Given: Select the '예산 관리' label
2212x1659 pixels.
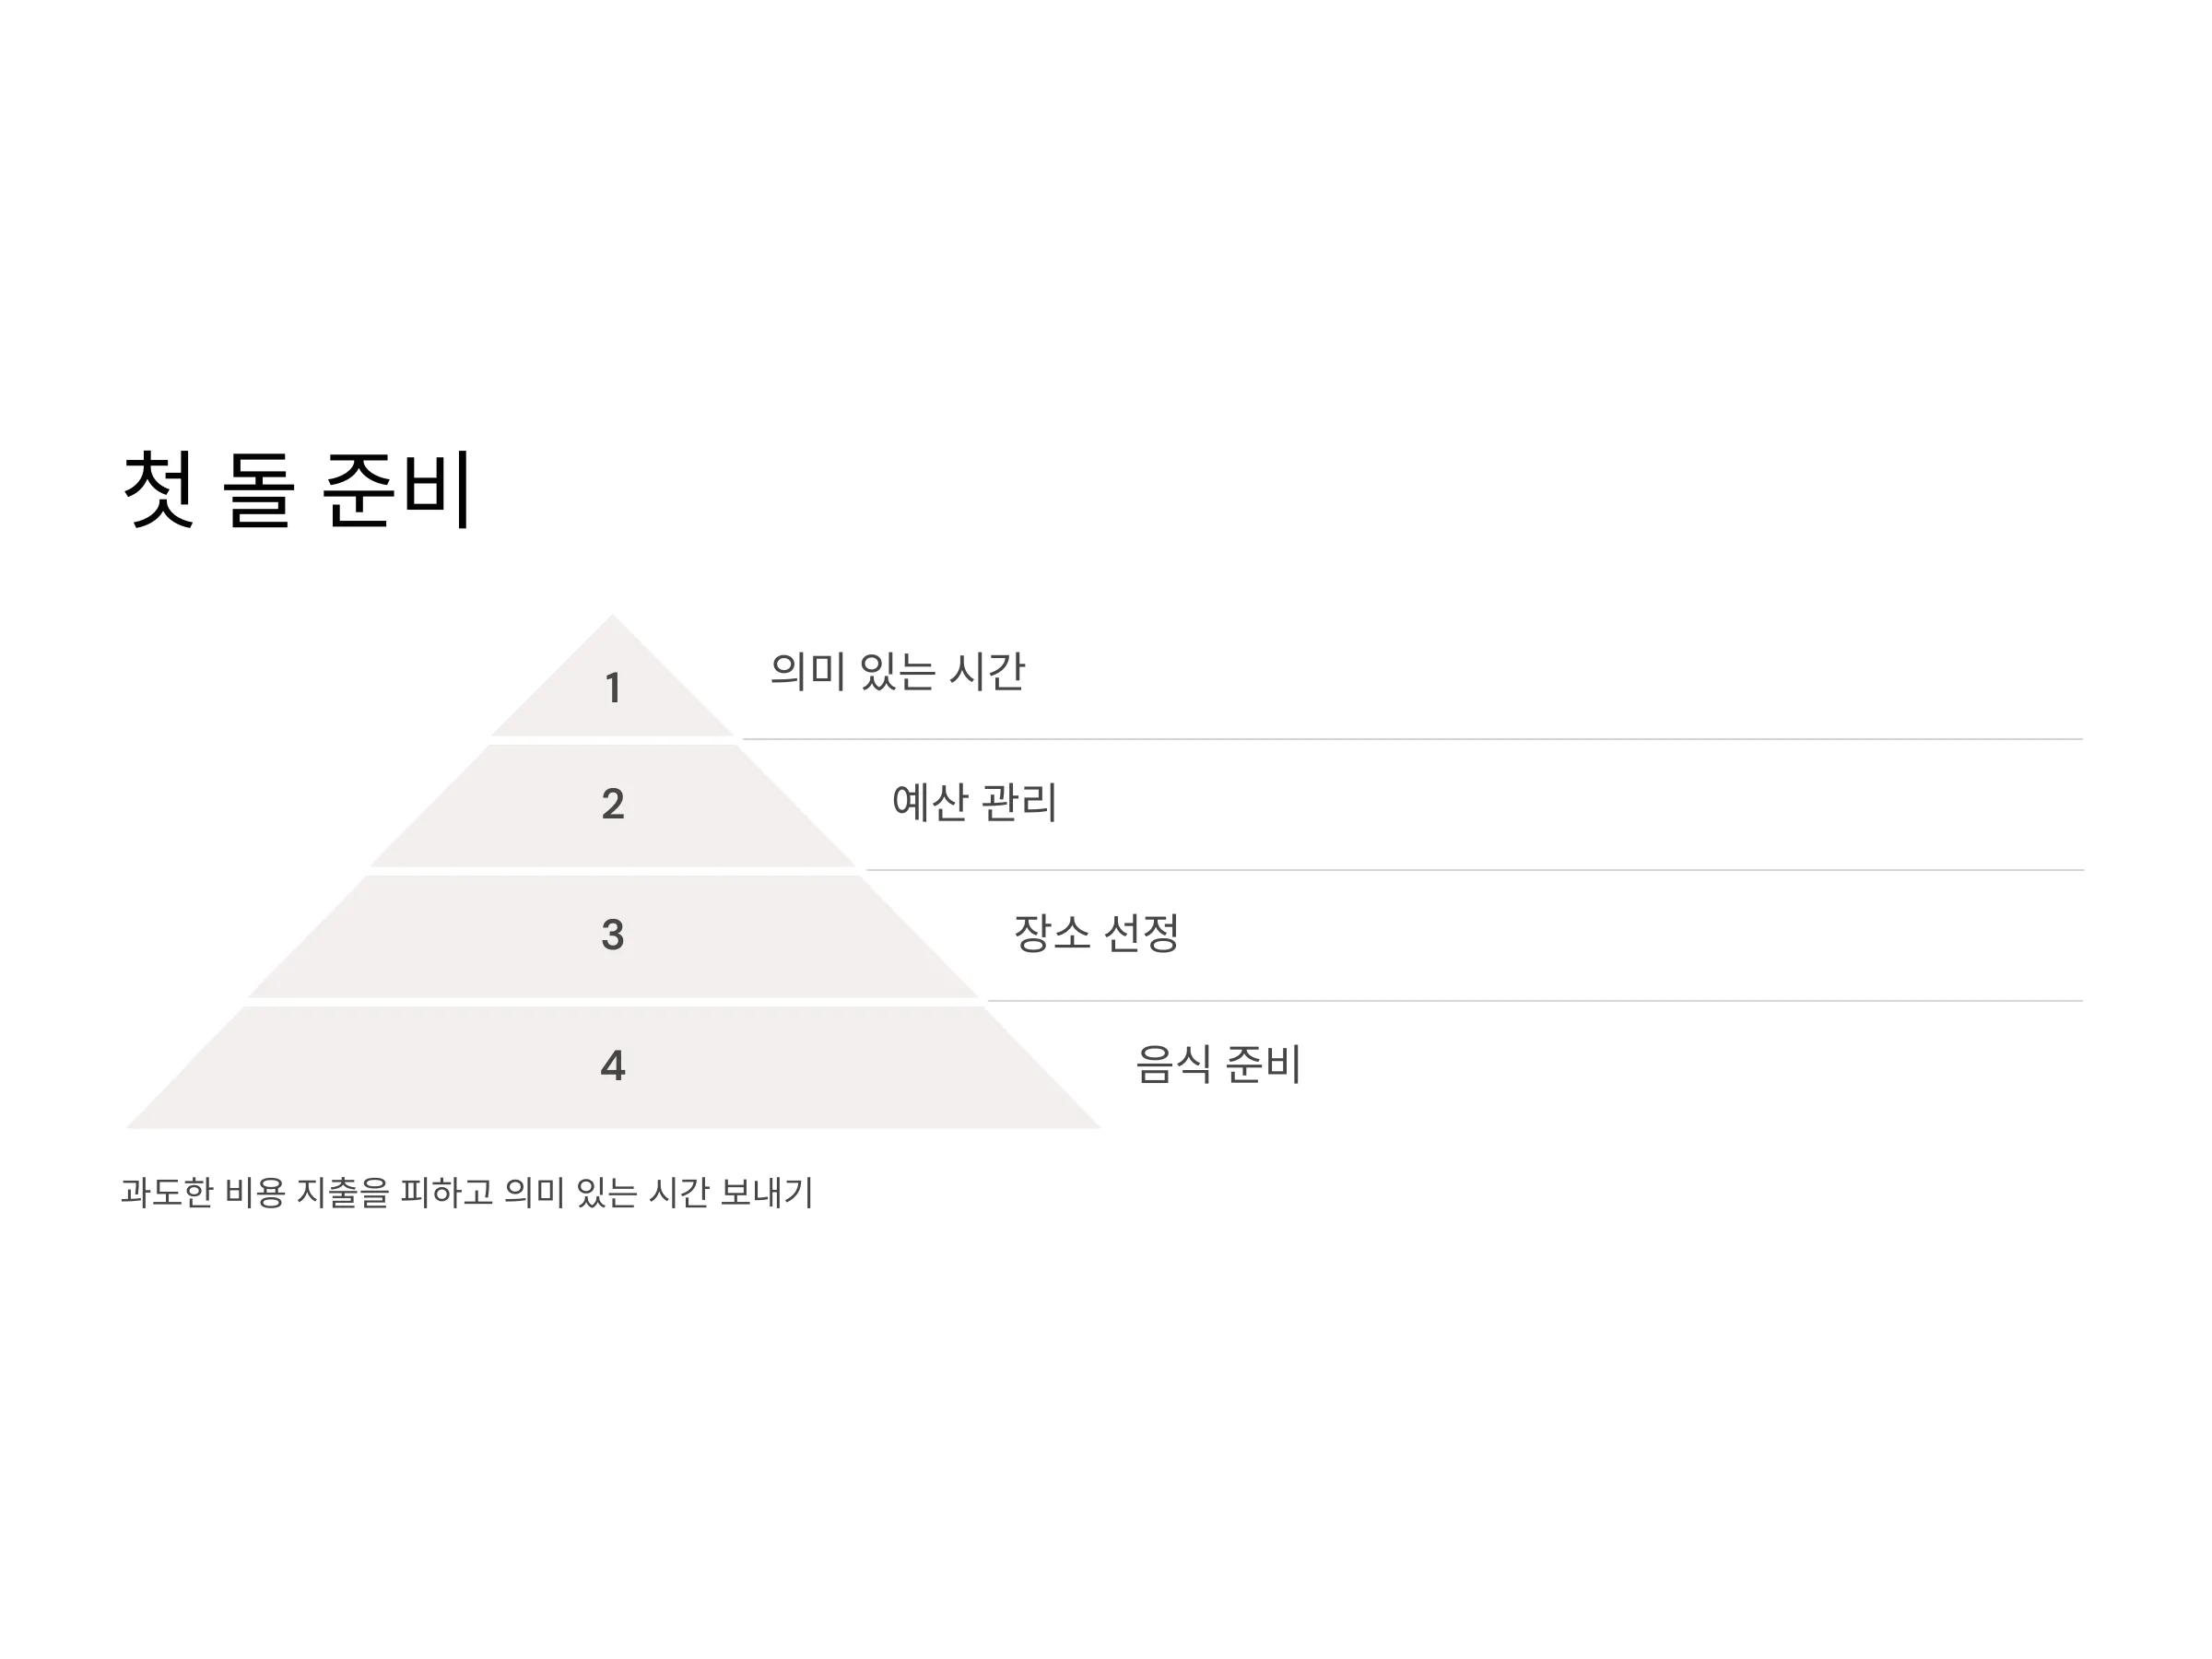Looking at the screenshot, I should (974, 802).
